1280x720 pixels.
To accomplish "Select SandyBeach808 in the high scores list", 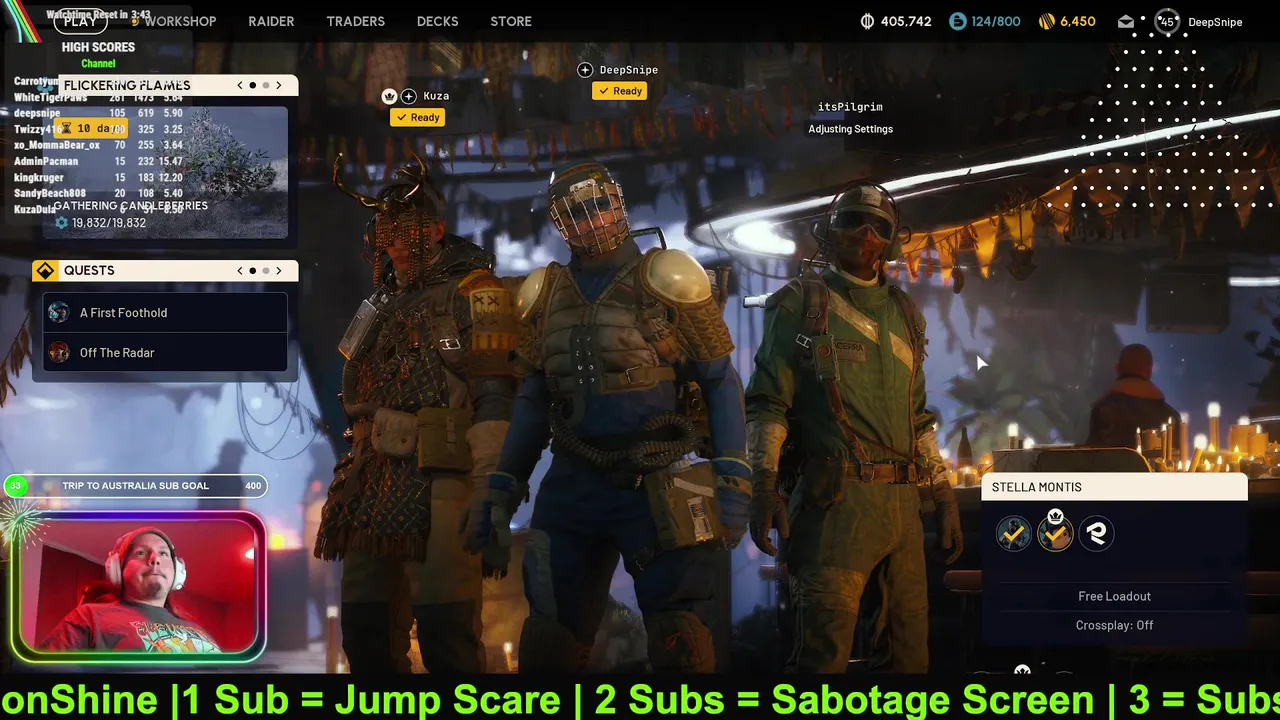I will point(50,193).
